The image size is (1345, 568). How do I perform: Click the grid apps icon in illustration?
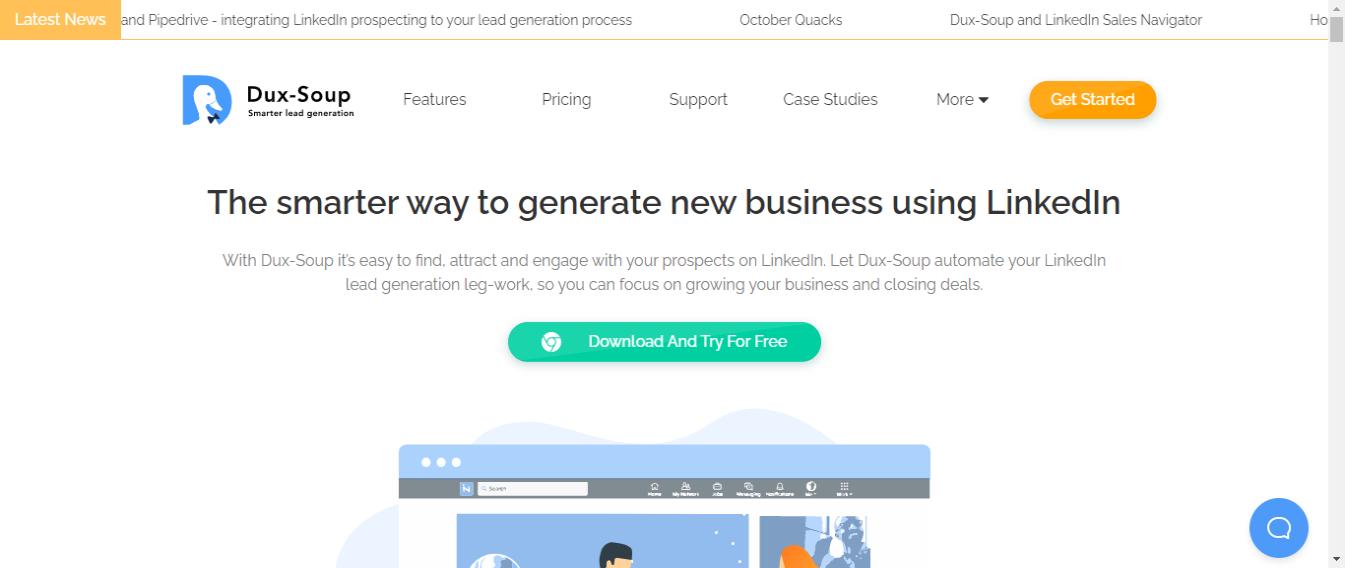(x=844, y=488)
